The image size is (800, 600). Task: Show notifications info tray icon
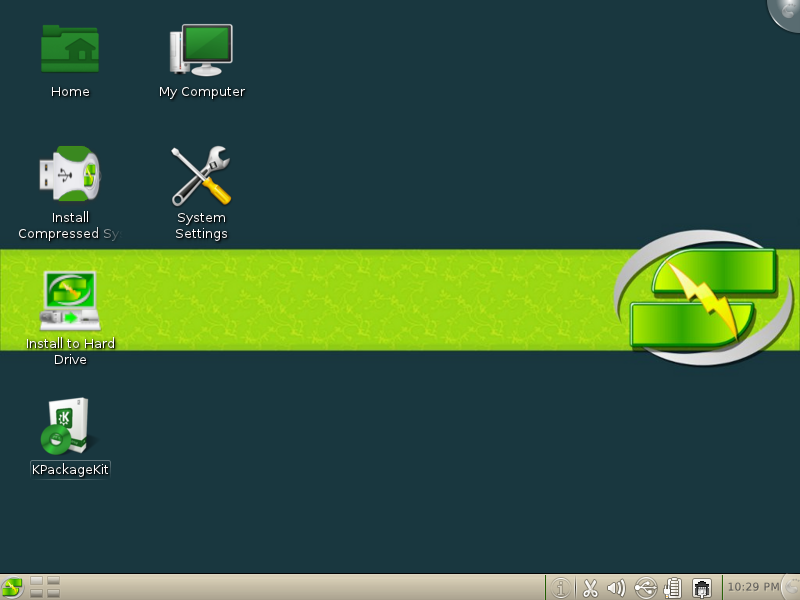click(x=561, y=588)
